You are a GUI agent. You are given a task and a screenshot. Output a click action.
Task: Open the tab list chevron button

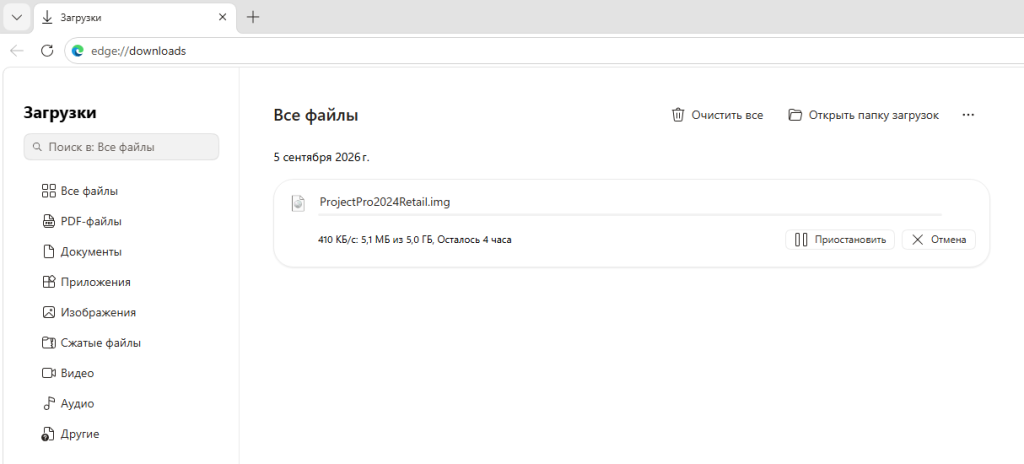click(17, 18)
